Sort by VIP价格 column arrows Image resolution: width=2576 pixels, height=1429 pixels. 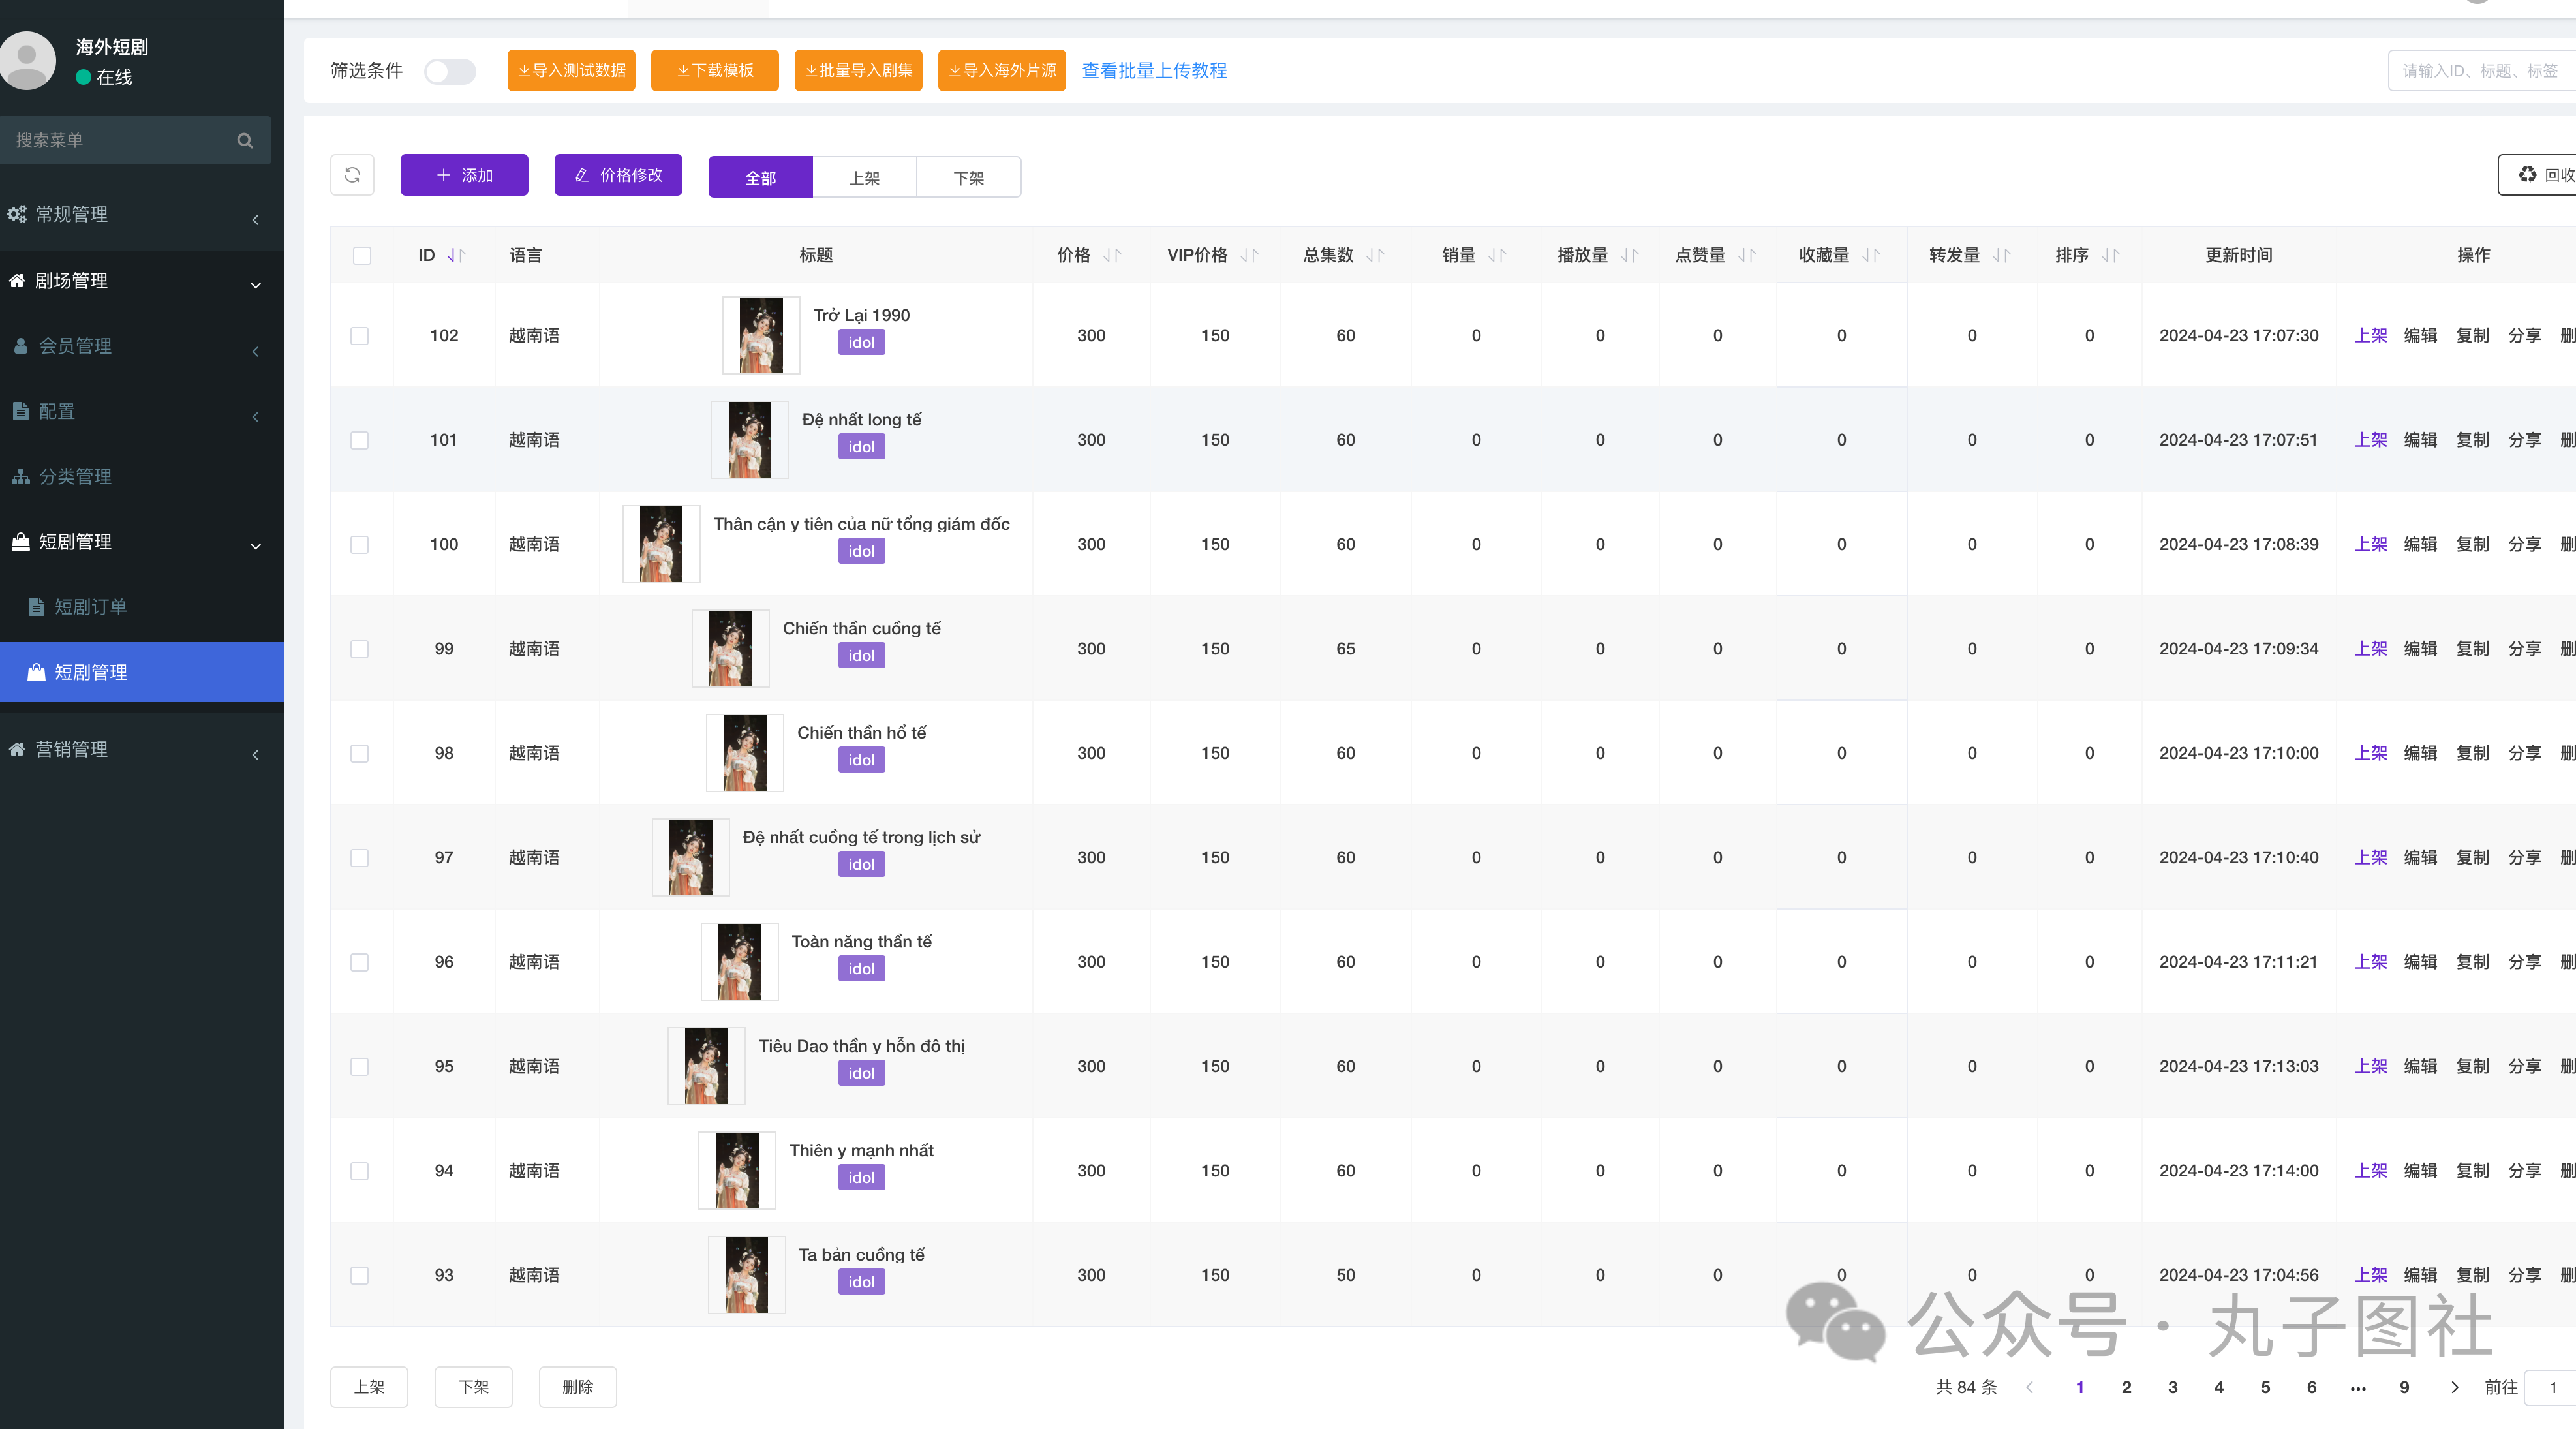1250,256
